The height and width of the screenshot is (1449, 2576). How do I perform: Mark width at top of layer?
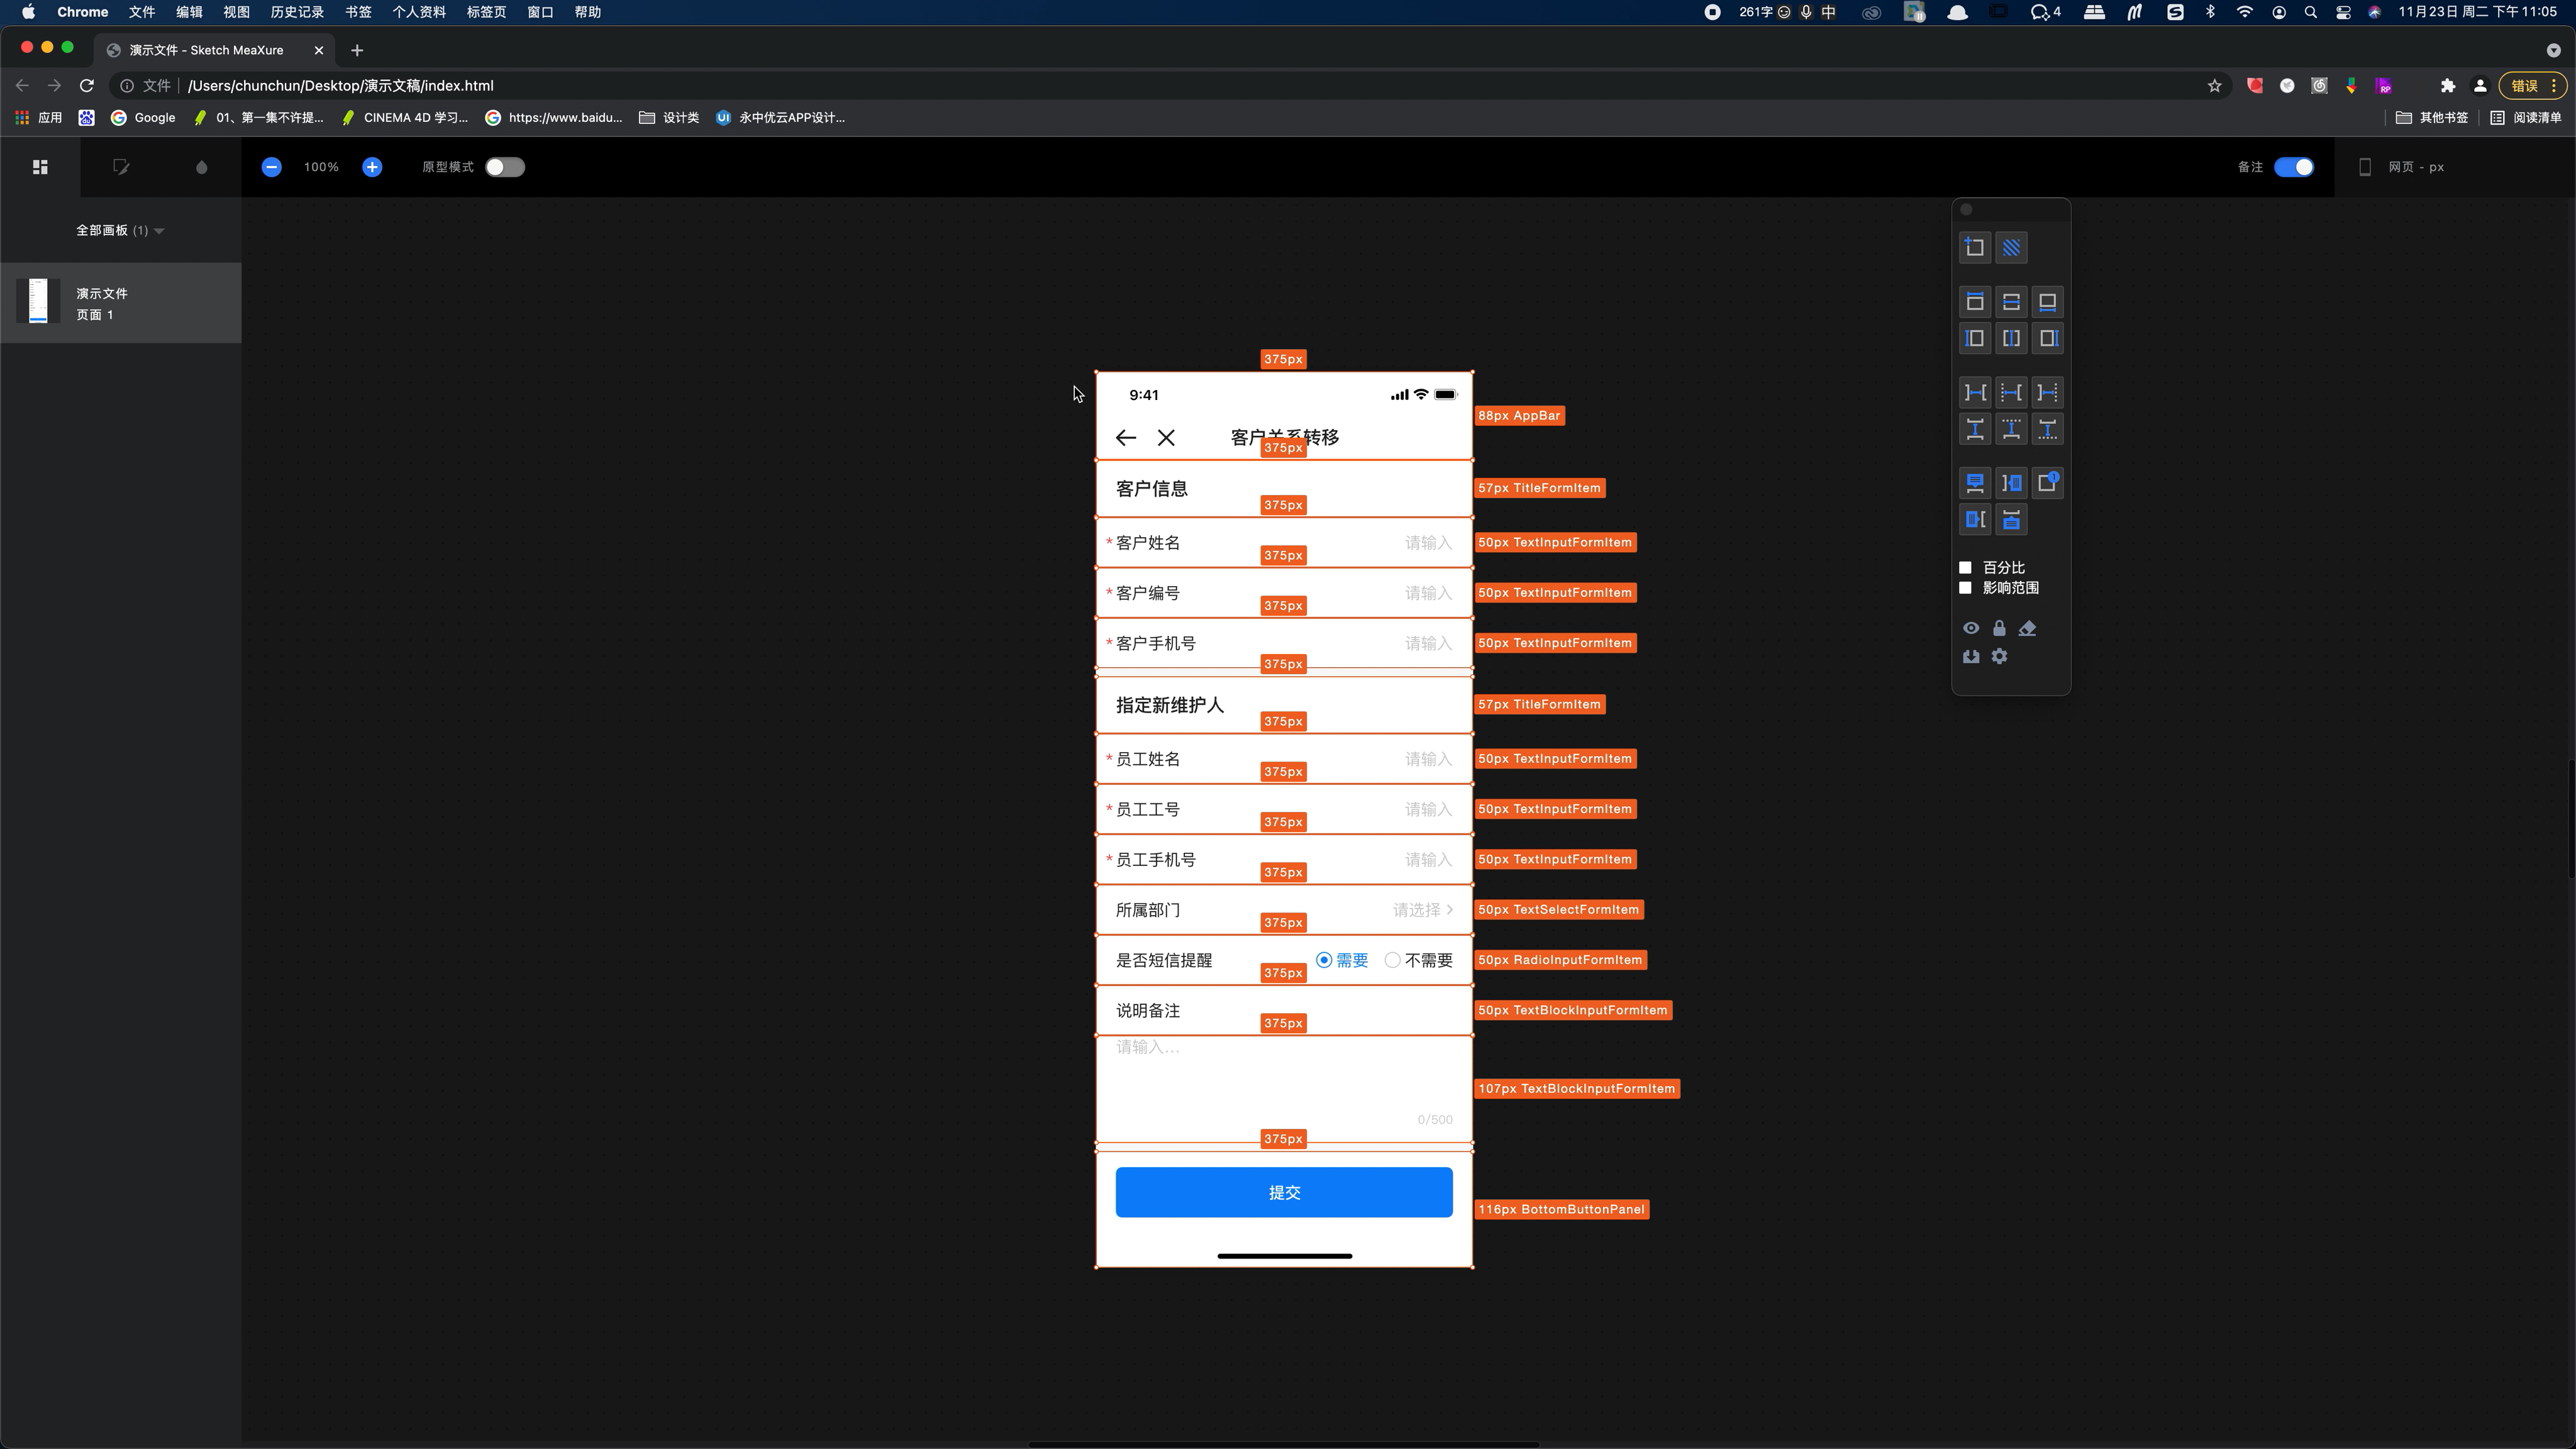click(1975, 302)
